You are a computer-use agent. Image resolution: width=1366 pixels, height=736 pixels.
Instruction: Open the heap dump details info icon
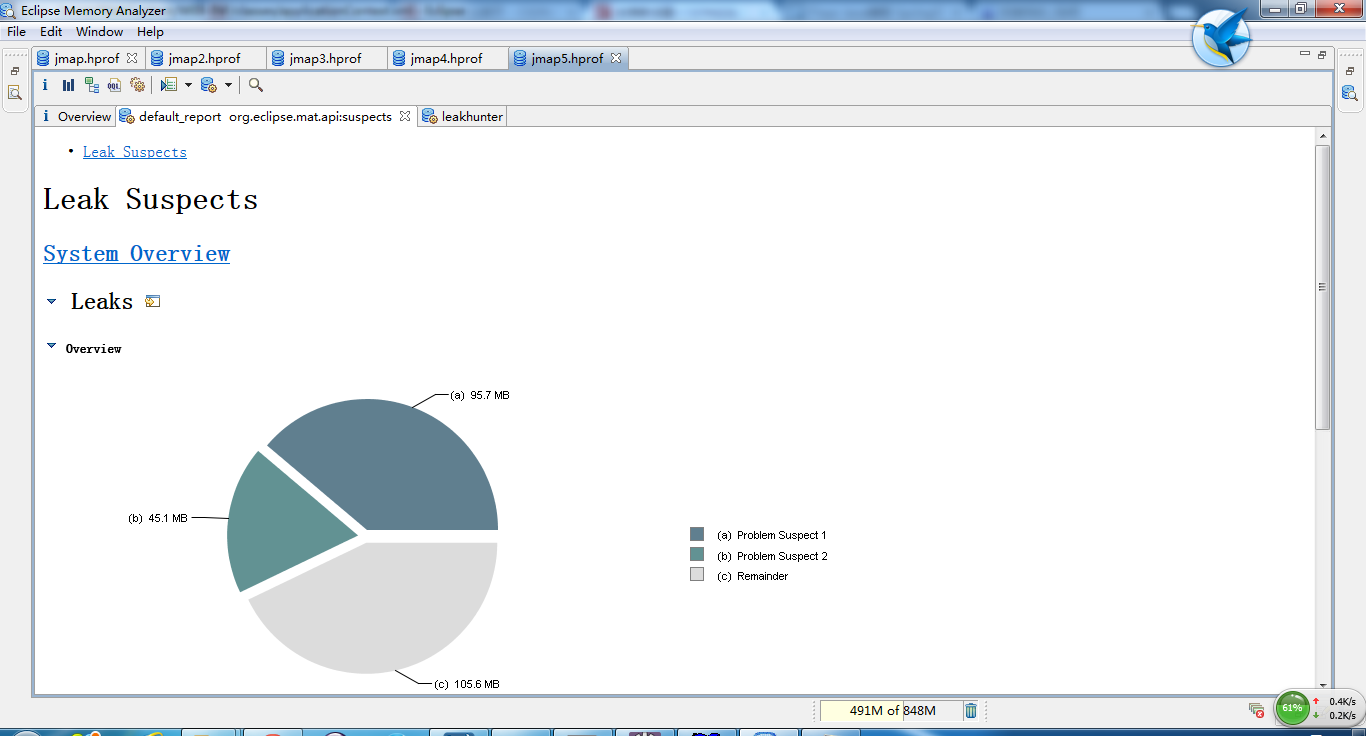pos(45,85)
